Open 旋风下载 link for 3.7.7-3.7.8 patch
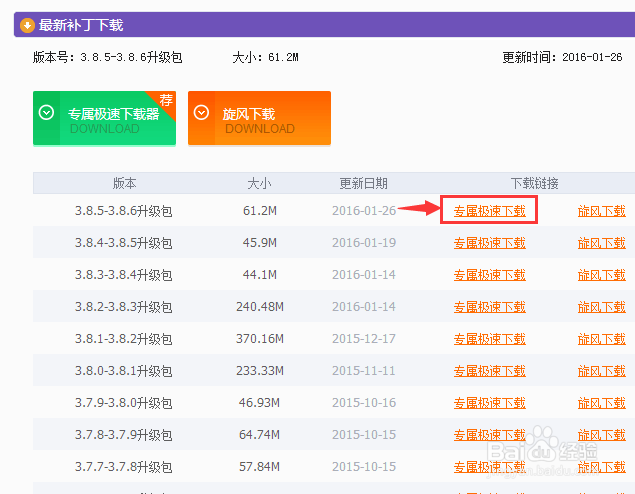The image size is (635, 494). (x=602, y=466)
